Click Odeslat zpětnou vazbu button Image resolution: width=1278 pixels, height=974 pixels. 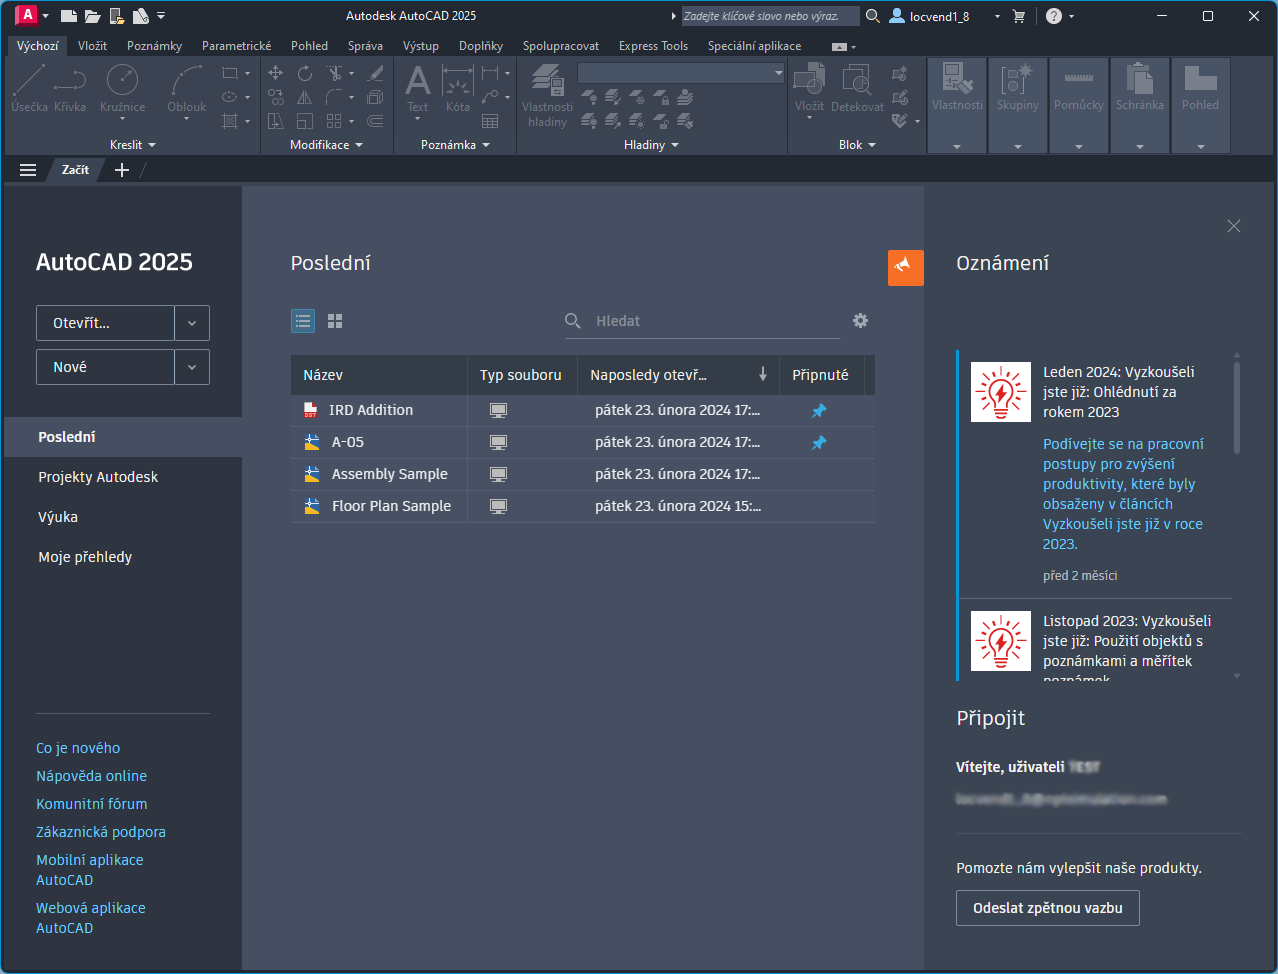point(1047,908)
